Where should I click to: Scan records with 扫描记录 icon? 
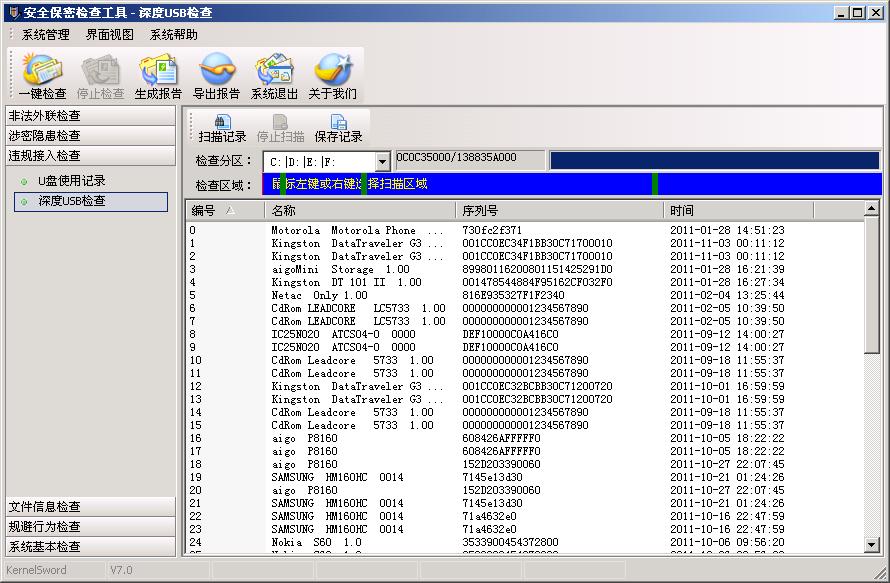[222, 128]
